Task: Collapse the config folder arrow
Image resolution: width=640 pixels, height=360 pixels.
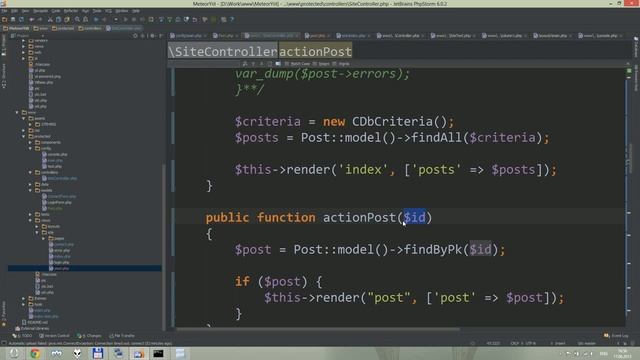Action: tap(30, 149)
